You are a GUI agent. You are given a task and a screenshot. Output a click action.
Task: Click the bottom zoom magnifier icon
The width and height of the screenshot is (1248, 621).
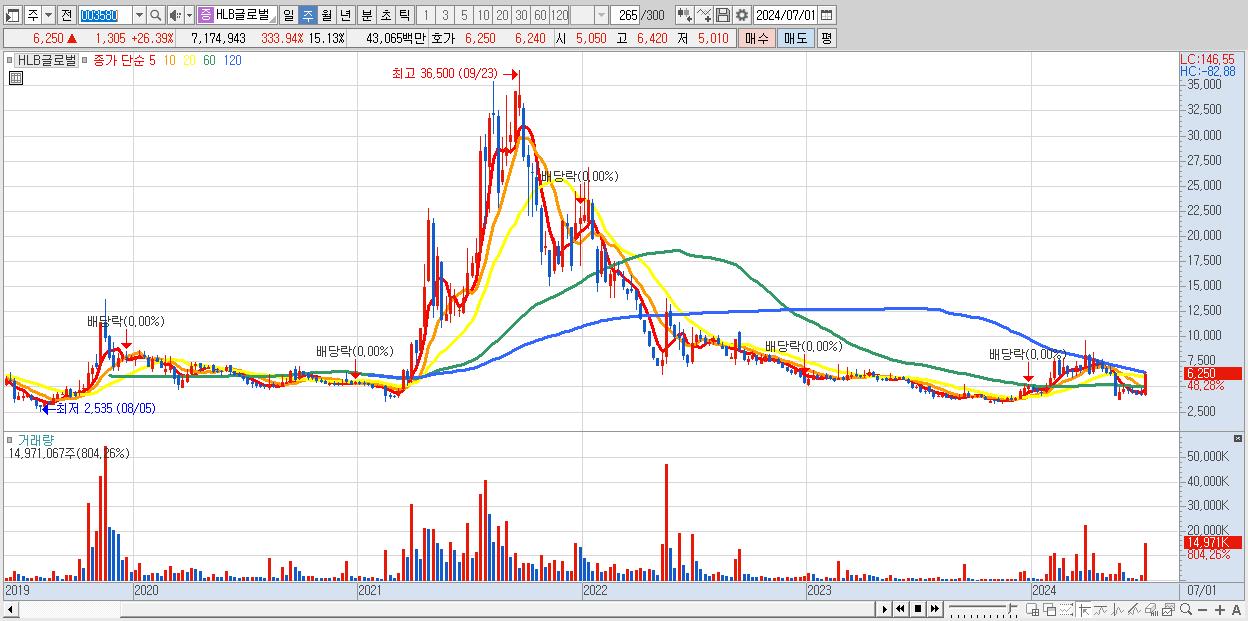click(x=1186, y=610)
